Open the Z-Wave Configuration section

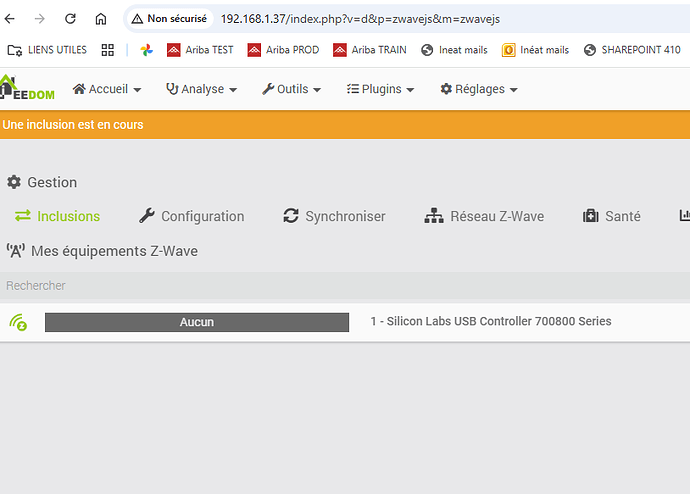pos(191,216)
